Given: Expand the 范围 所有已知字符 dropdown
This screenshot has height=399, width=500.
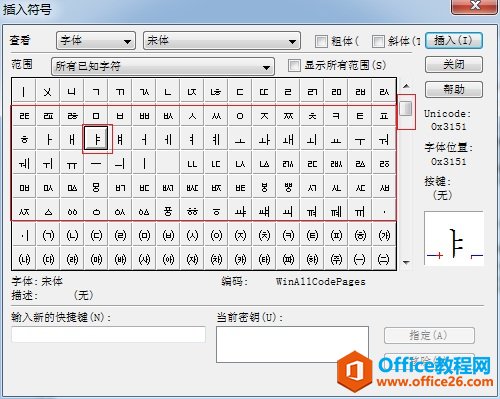Looking at the screenshot, I should tap(163, 66).
